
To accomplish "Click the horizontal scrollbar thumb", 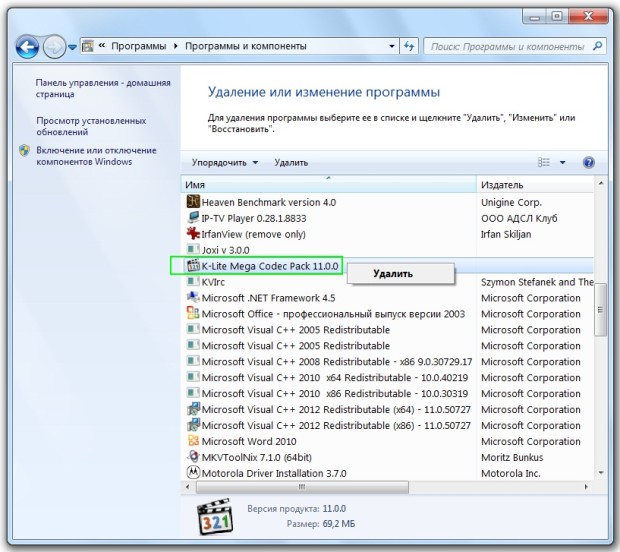I will point(302,487).
